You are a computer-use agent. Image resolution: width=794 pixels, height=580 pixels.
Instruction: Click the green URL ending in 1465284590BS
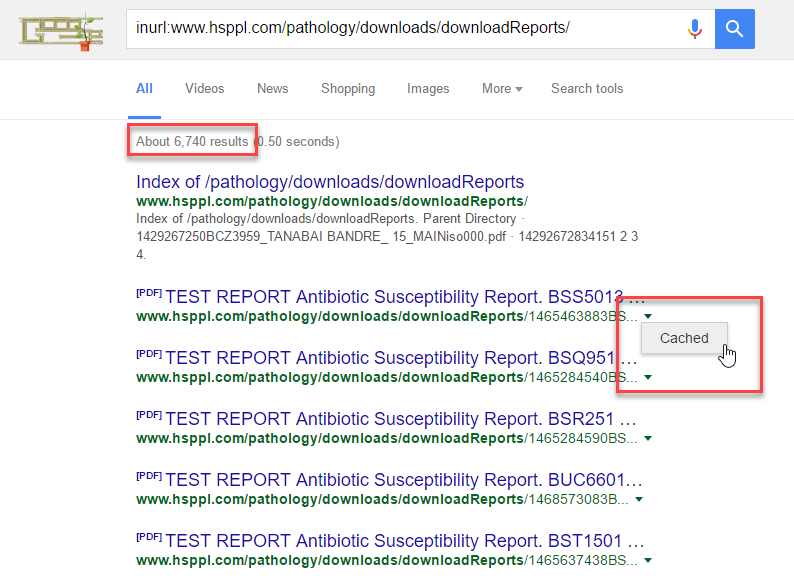pyautogui.click(x=387, y=439)
